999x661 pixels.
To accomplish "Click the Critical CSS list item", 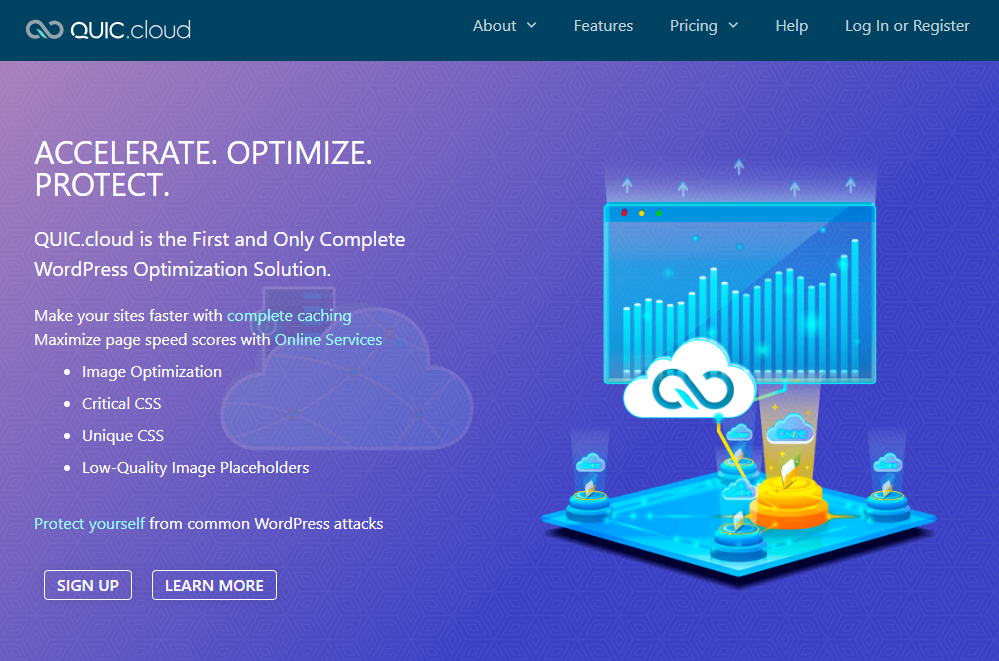I will coord(122,403).
